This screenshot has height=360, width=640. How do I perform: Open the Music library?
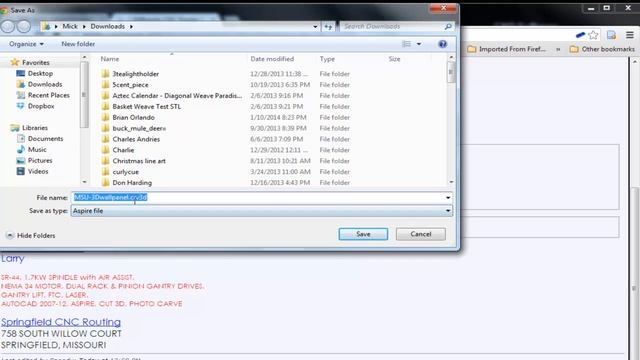(37, 150)
